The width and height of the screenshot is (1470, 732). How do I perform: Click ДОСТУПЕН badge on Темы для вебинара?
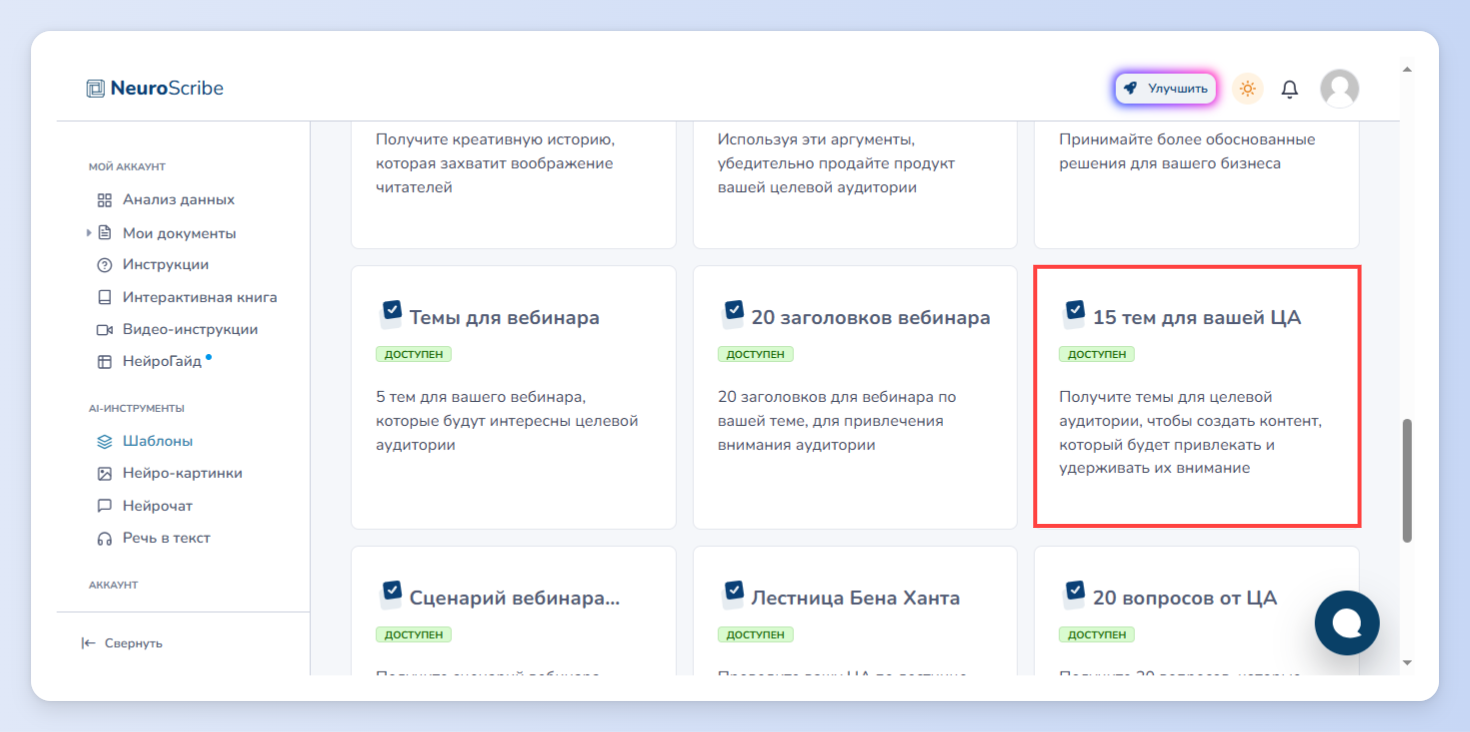pyautogui.click(x=414, y=354)
